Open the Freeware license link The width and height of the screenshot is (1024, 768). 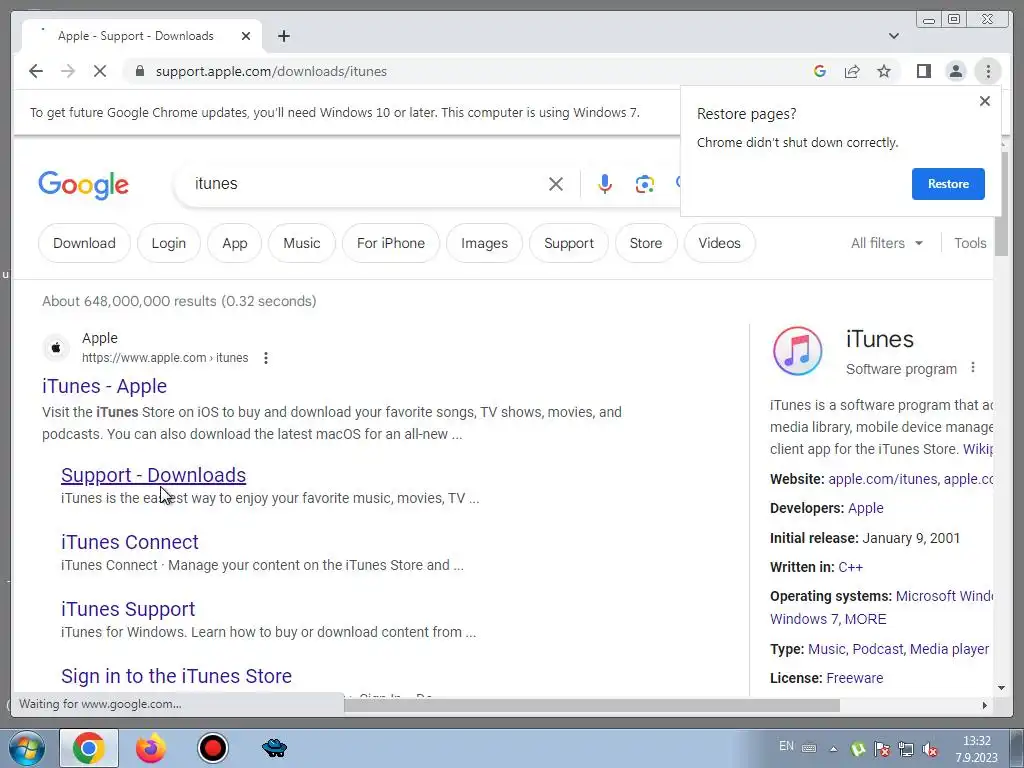(x=854, y=678)
